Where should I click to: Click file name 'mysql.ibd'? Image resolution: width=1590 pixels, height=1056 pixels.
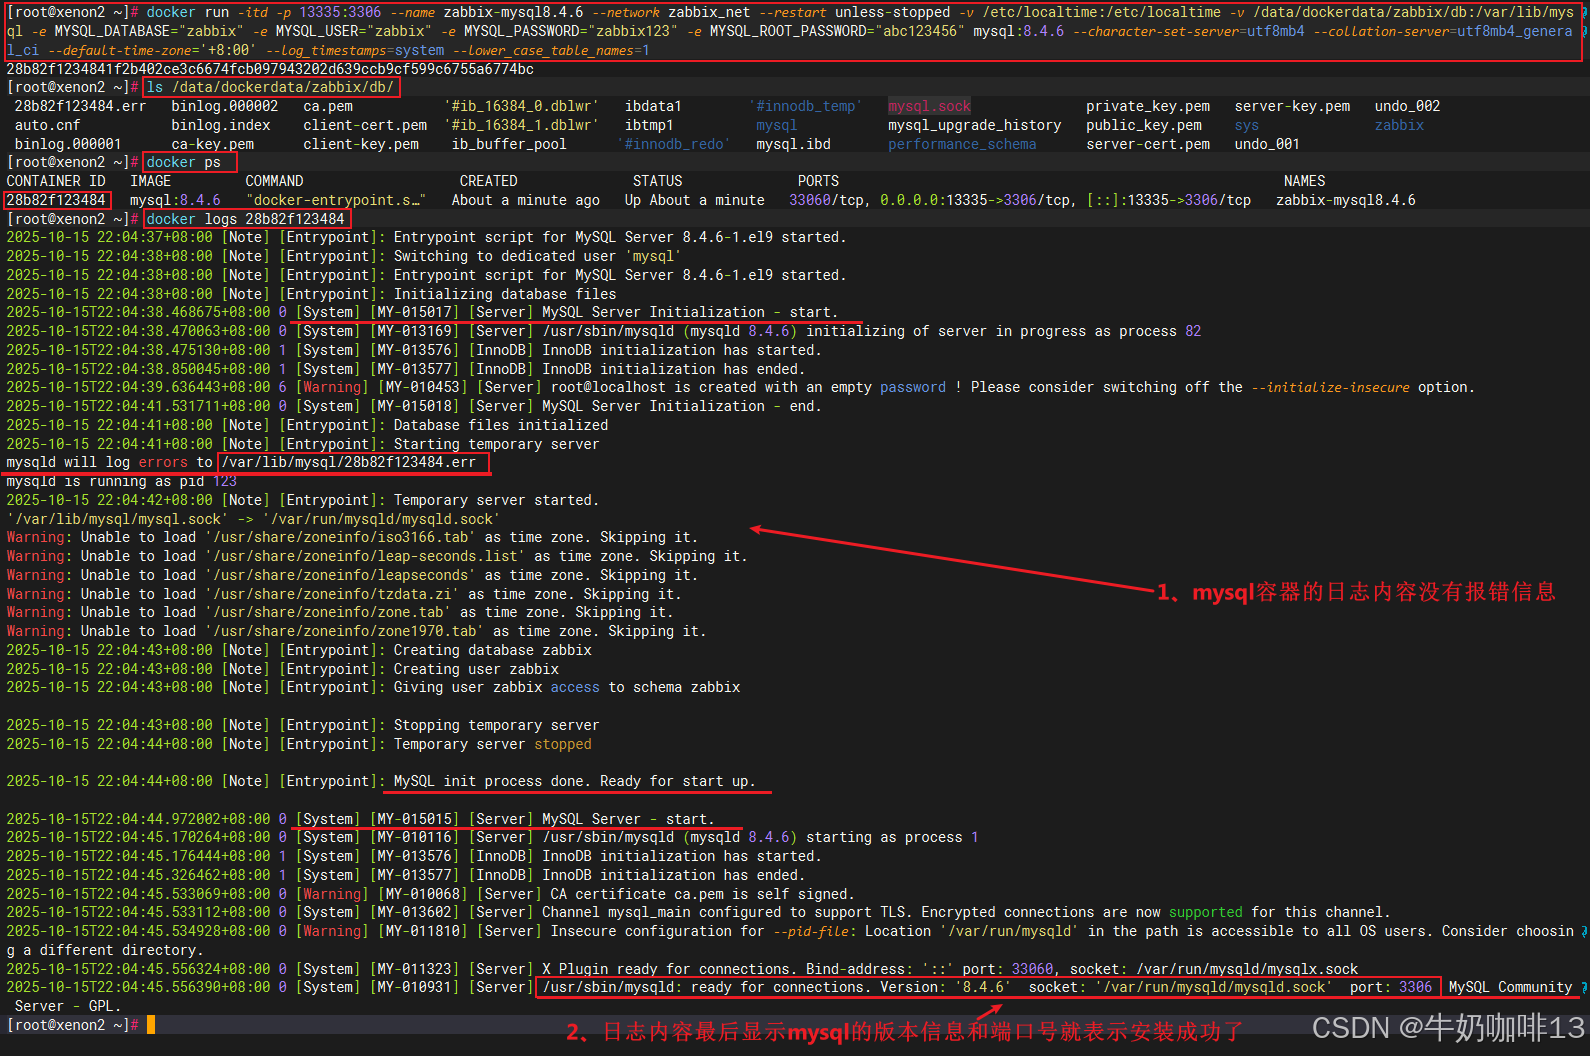pos(793,144)
